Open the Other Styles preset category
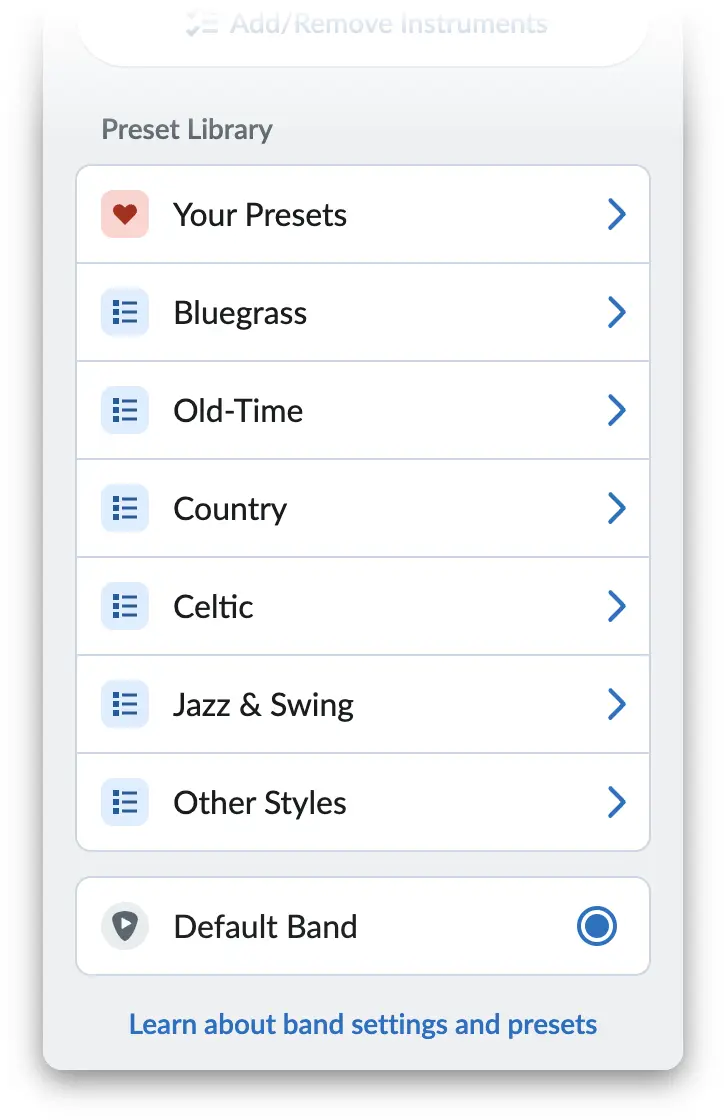The width and height of the screenshot is (726, 1120). pos(260,803)
